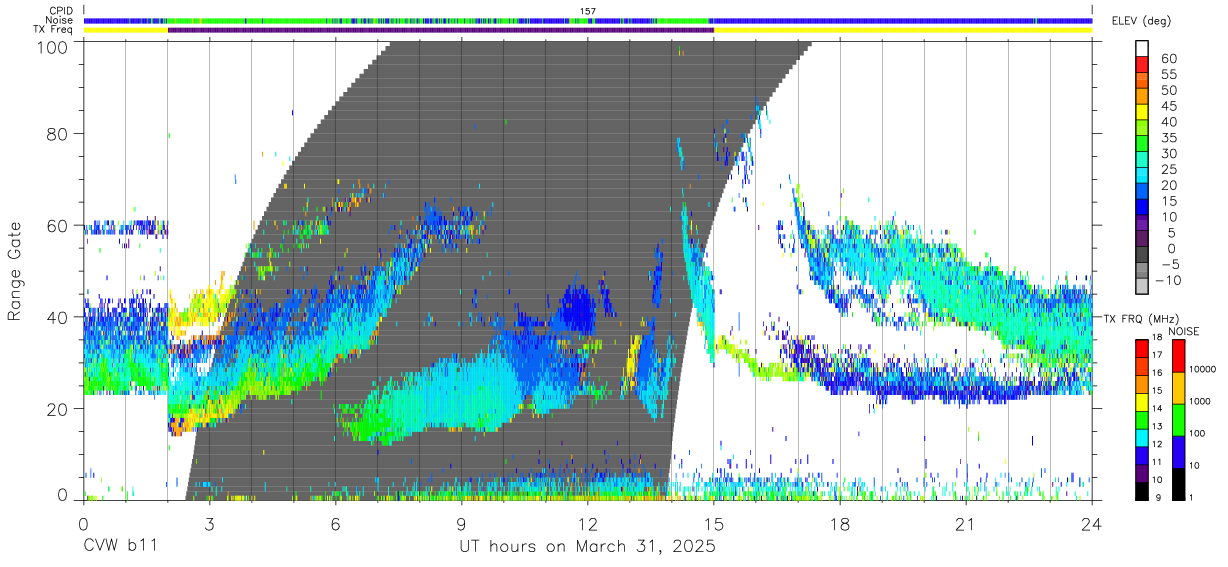Select the red swatch in TX FRQ colorbar

pyautogui.click(x=1142, y=348)
